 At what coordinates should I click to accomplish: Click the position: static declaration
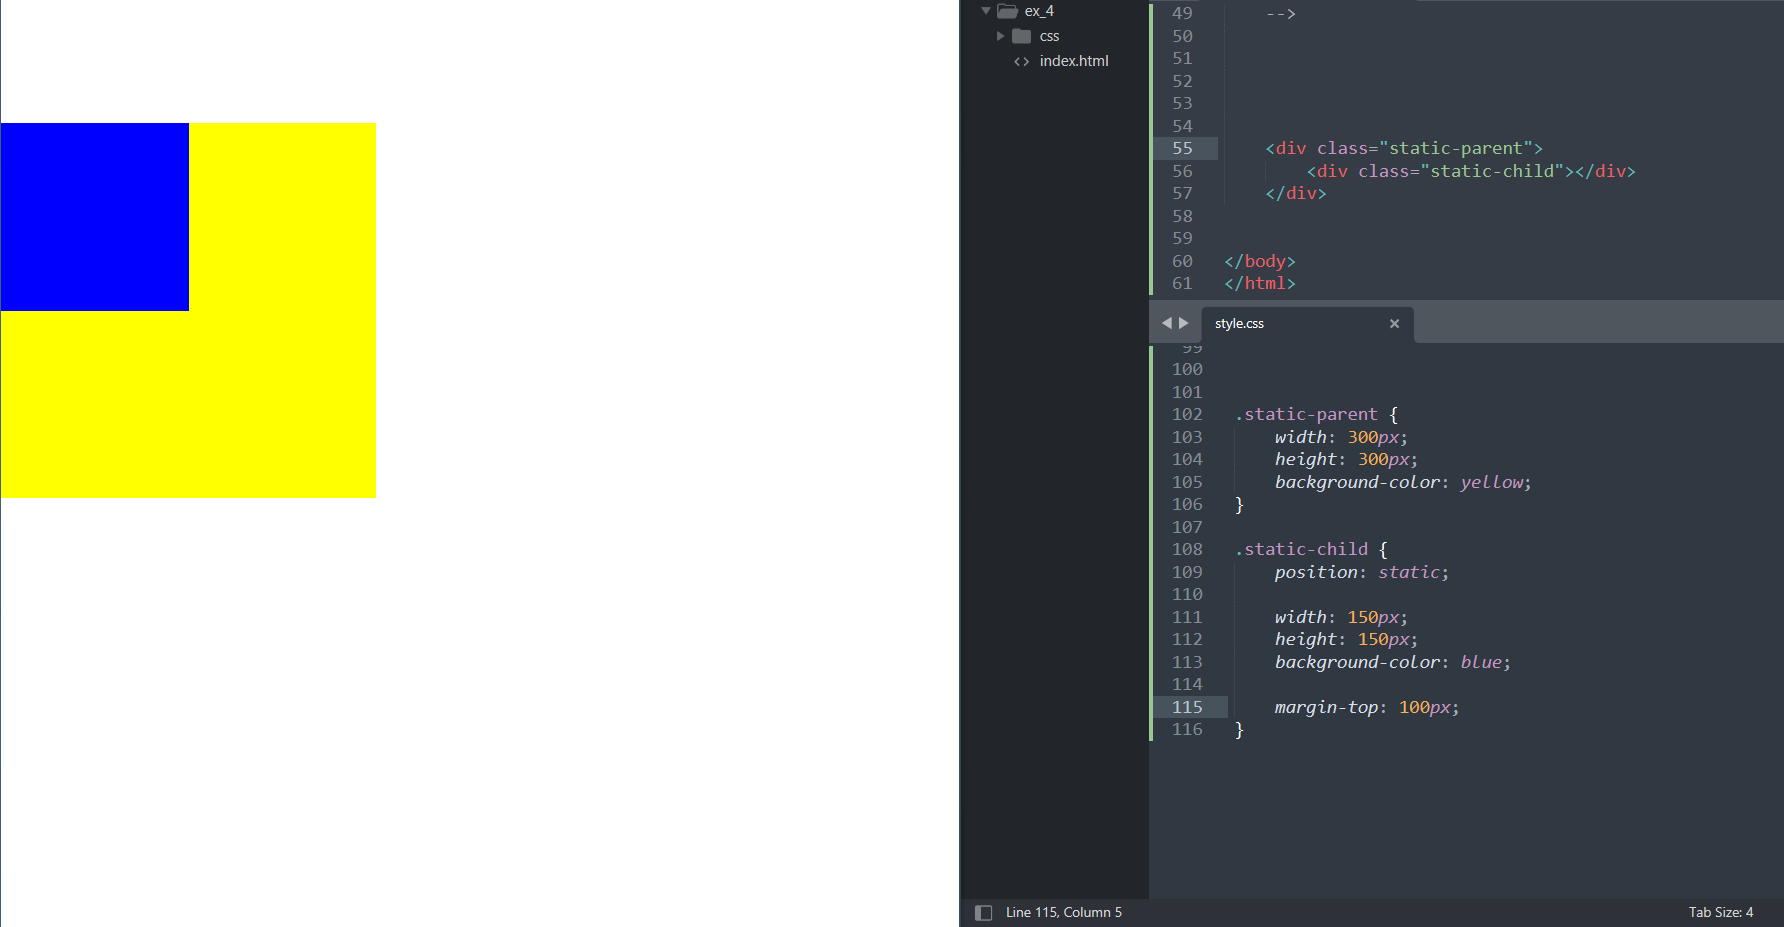[x=1361, y=572]
